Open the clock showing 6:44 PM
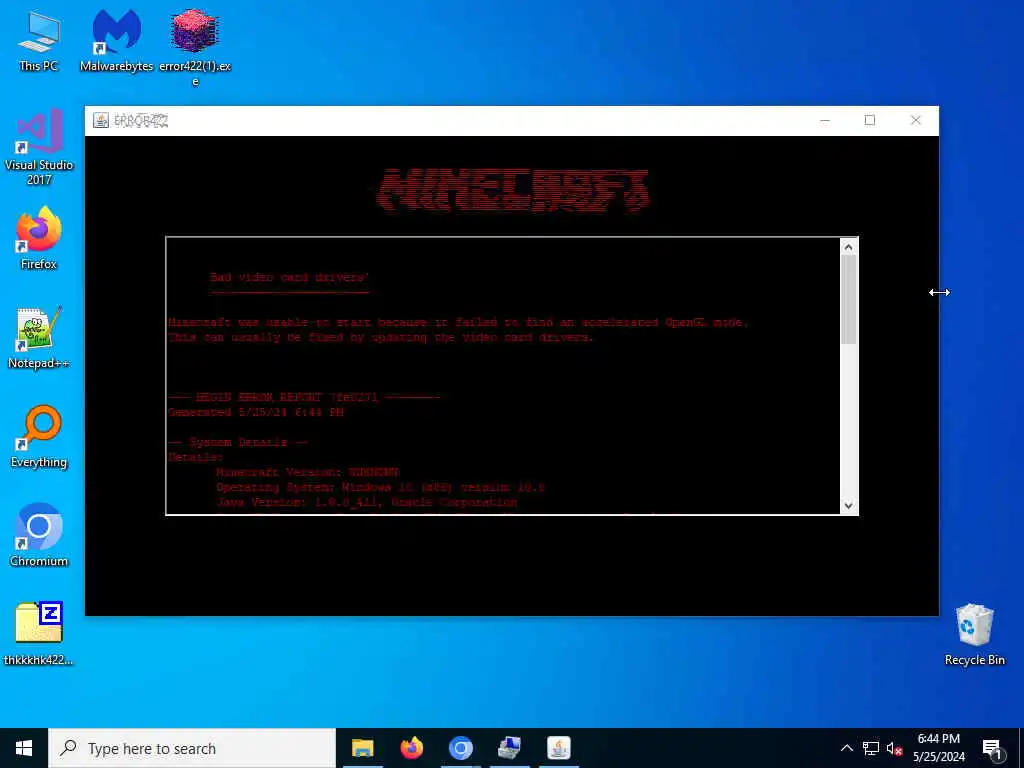 point(938,748)
